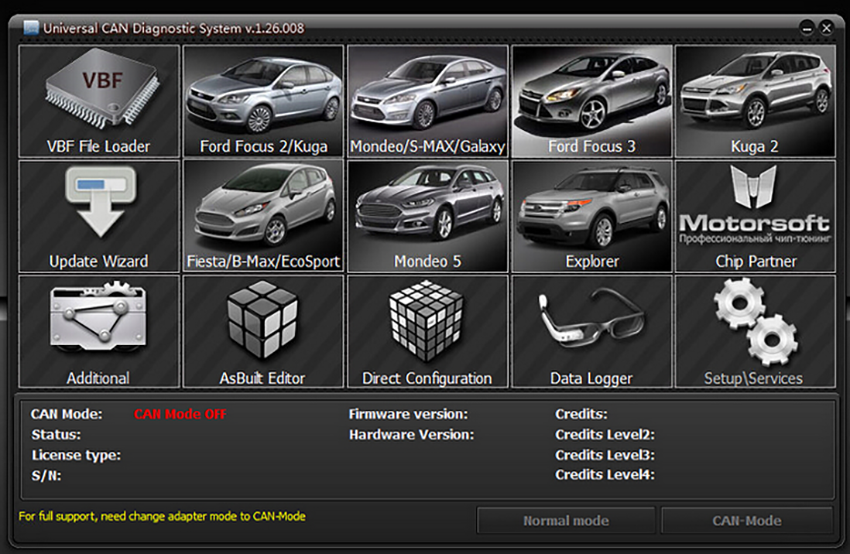
Task: Open the Mondeo 5 vehicle tile
Action: point(428,216)
